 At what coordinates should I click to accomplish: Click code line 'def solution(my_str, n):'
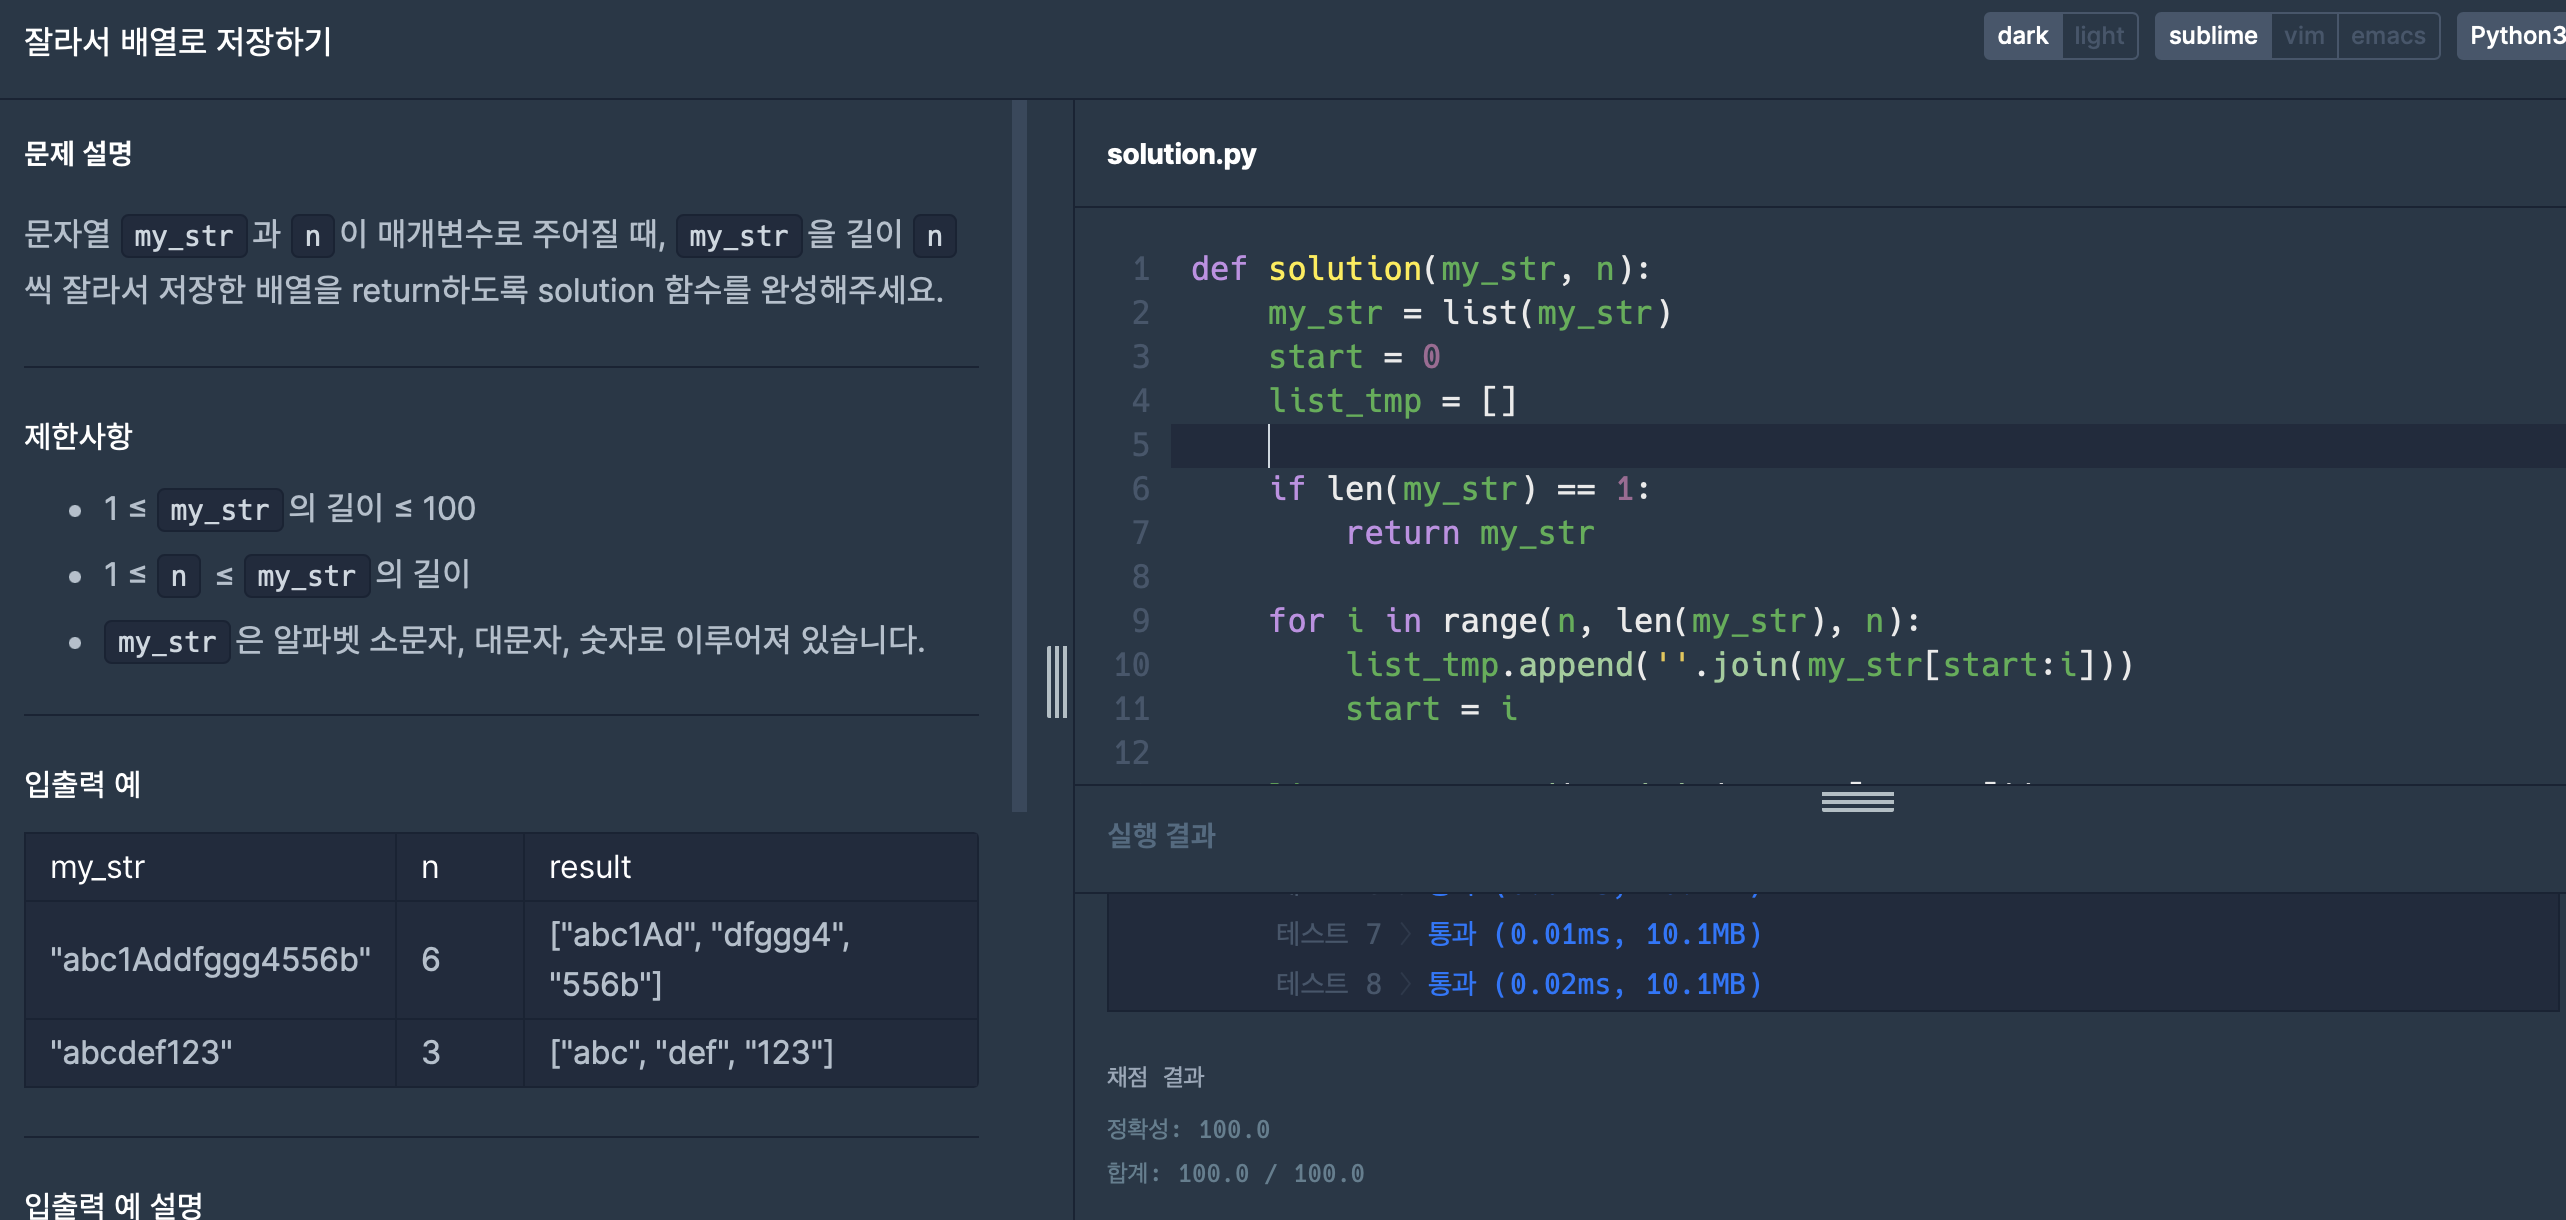(1421, 269)
